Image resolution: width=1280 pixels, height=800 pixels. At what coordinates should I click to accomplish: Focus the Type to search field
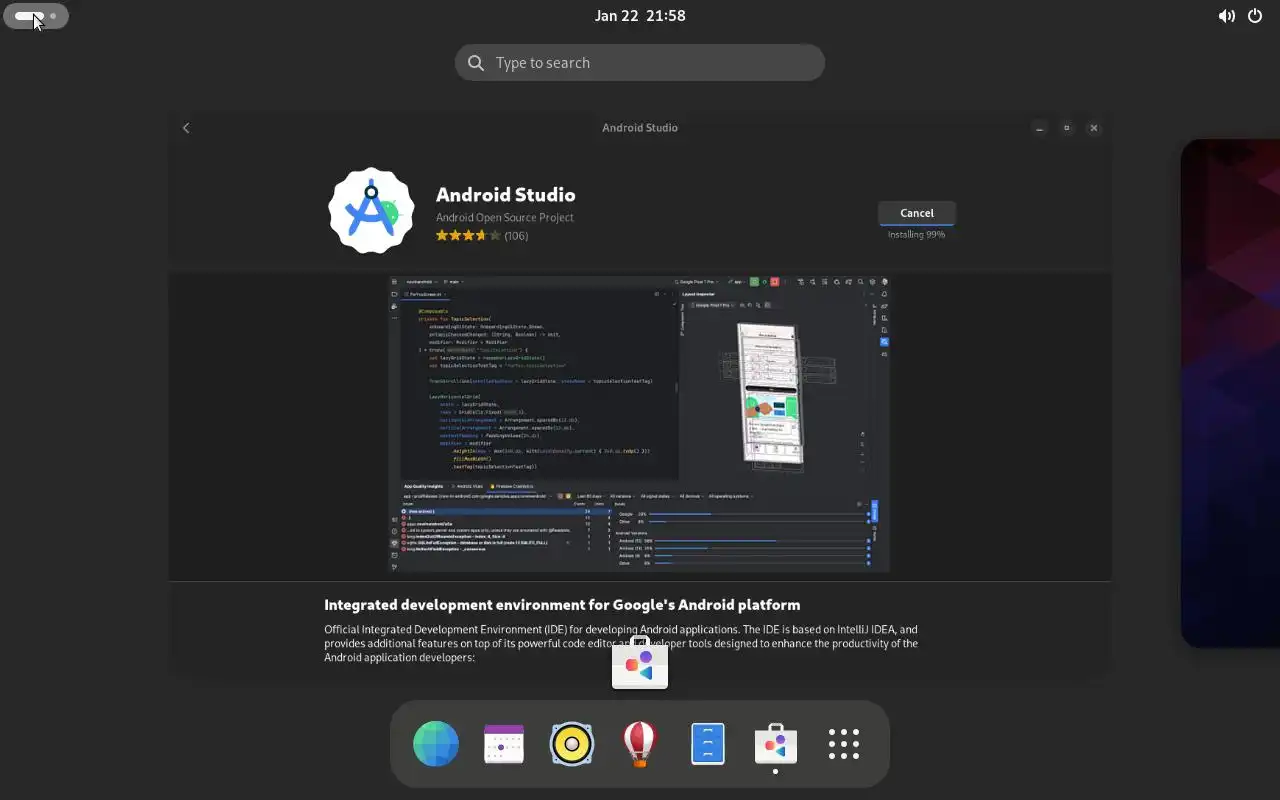[640, 62]
